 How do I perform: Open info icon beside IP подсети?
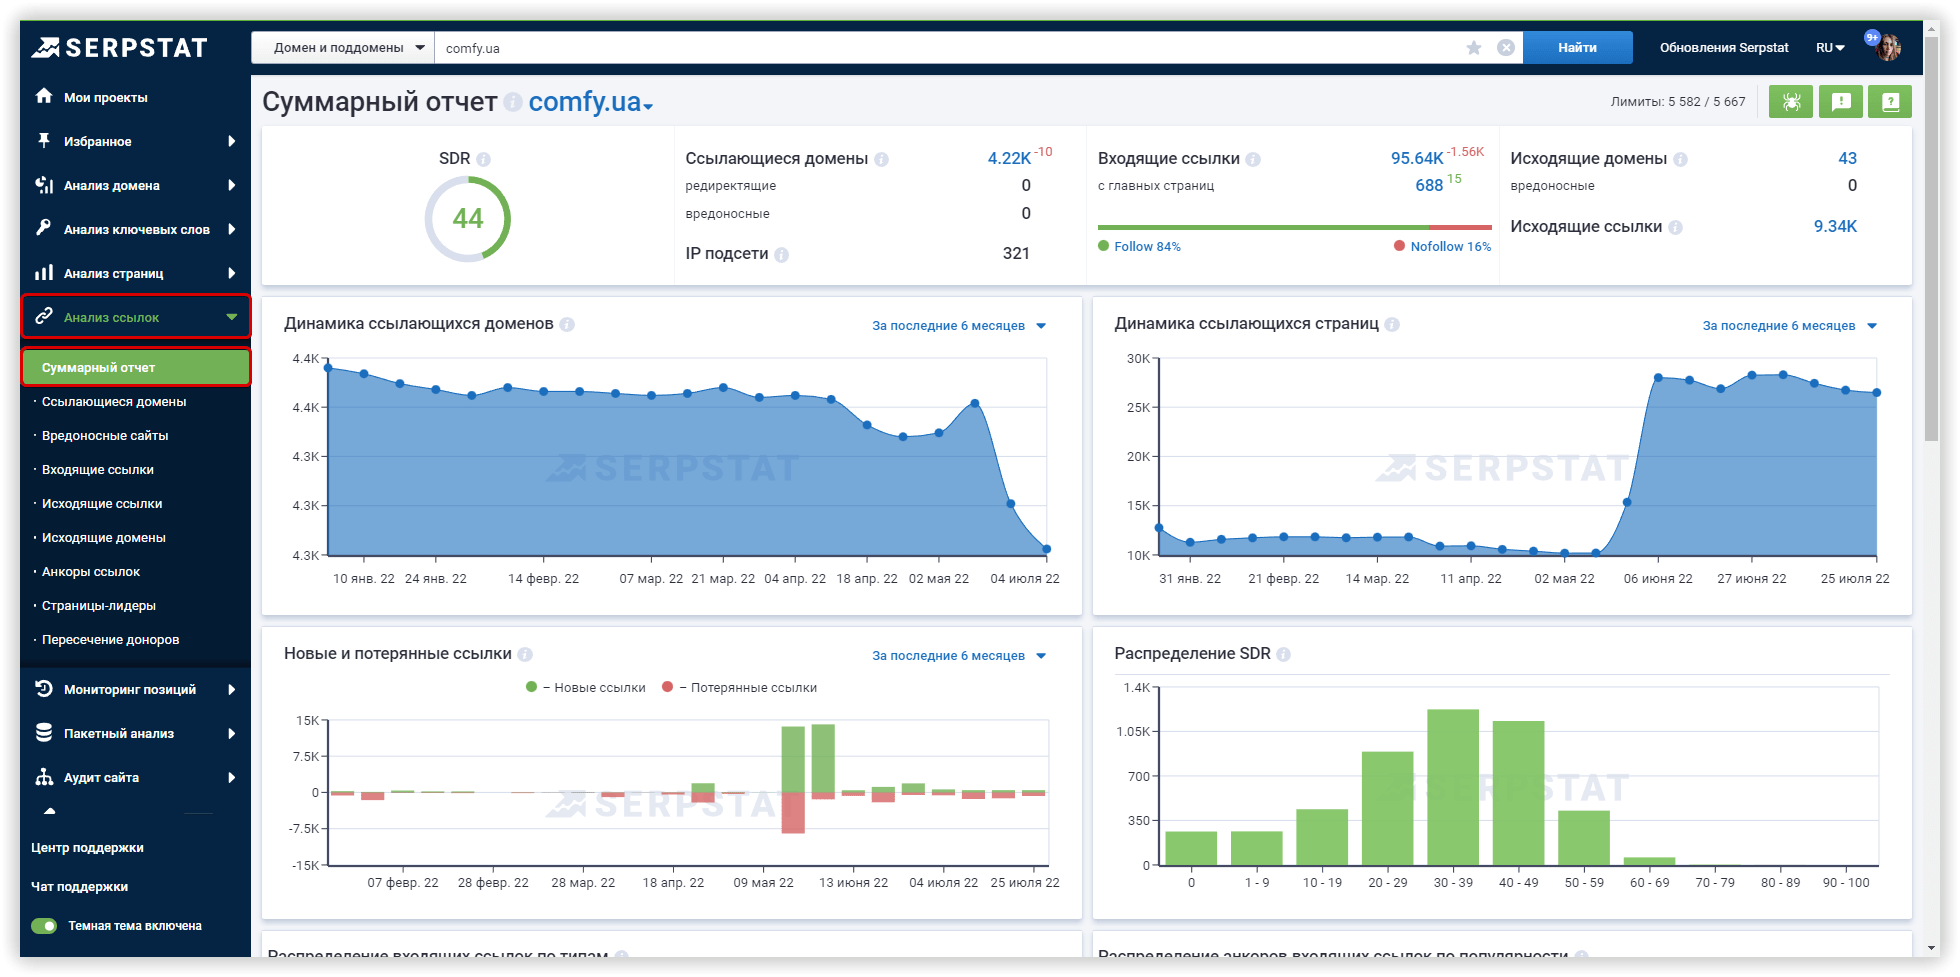(x=782, y=254)
